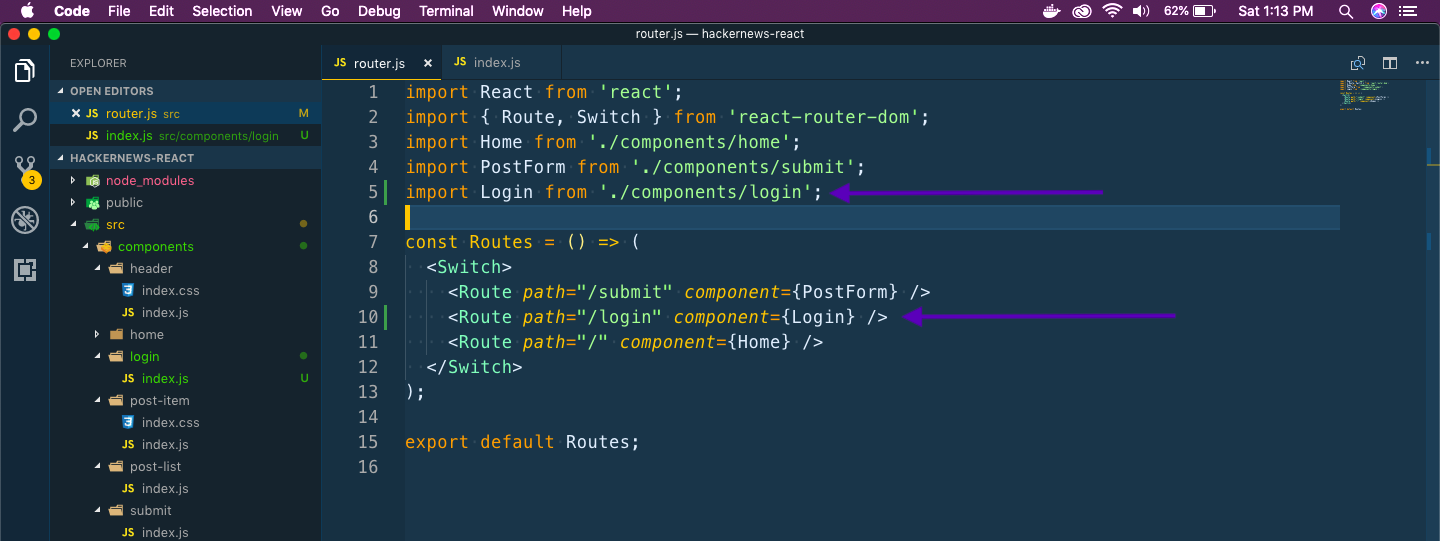The image size is (1440, 541).
Task: Collapse the src folder
Action: coord(73,225)
